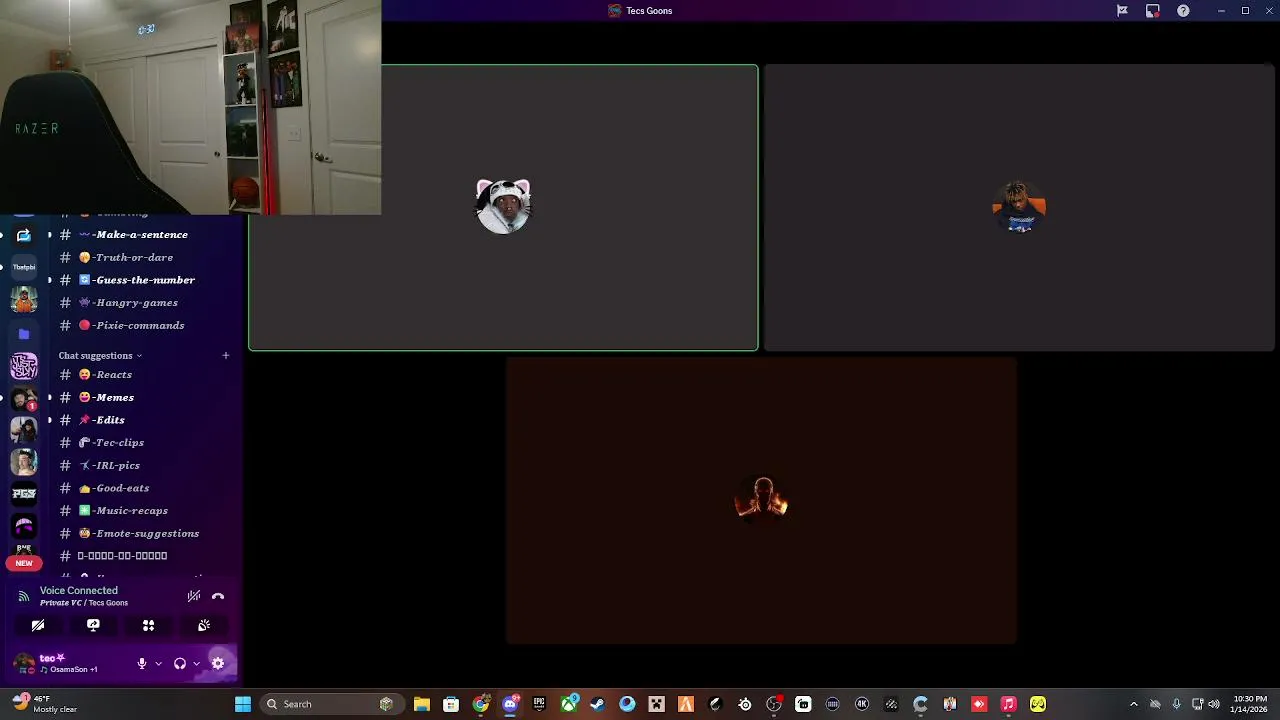This screenshot has height=720, width=1280.
Task: Open clock and date 10:30 PM
Action: click(1250, 704)
